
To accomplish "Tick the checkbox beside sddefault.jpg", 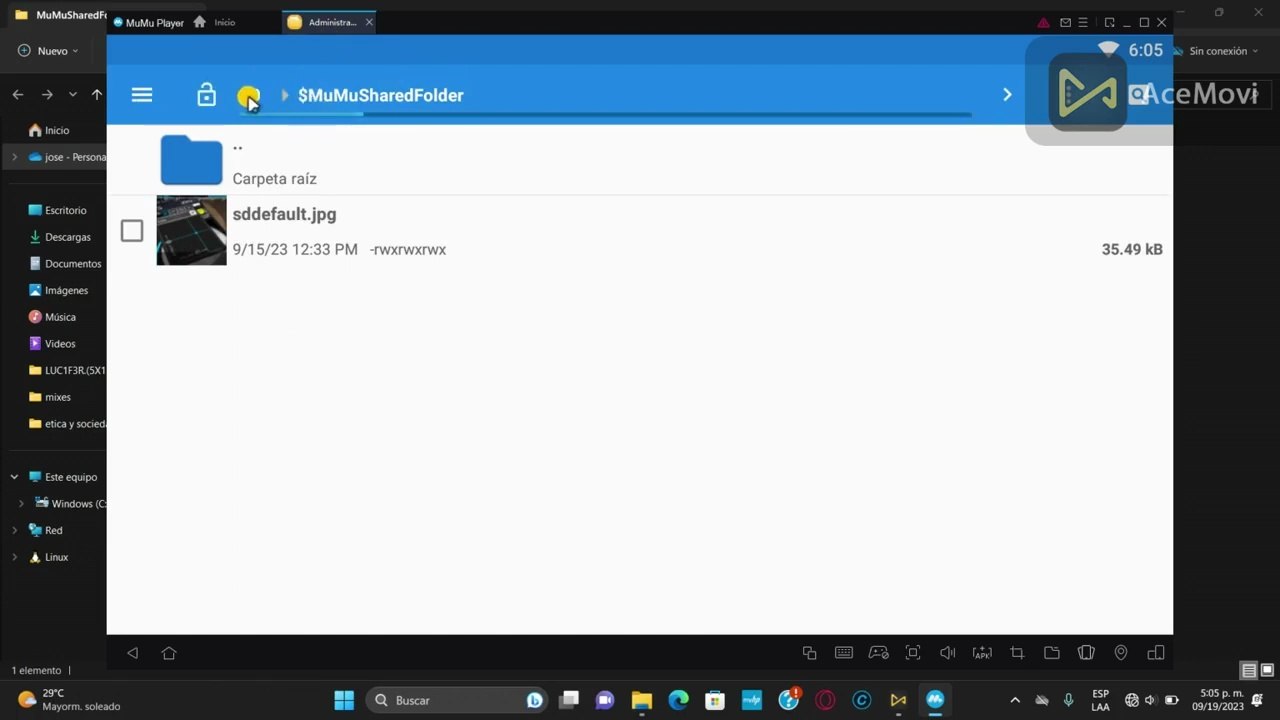I will click(132, 231).
